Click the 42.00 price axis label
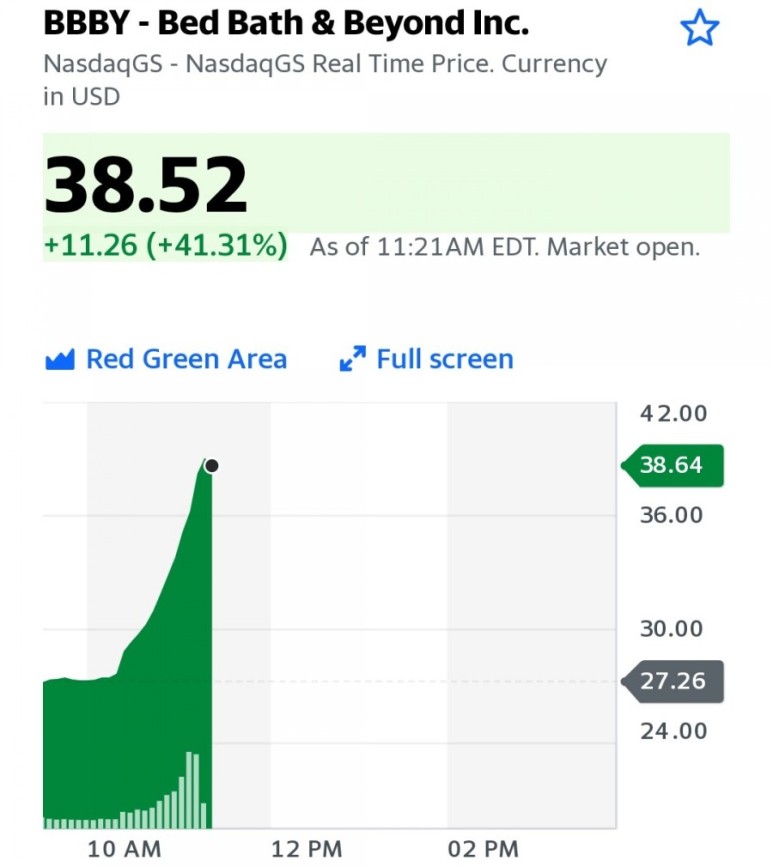This screenshot has width=773, height=867. pos(673,414)
